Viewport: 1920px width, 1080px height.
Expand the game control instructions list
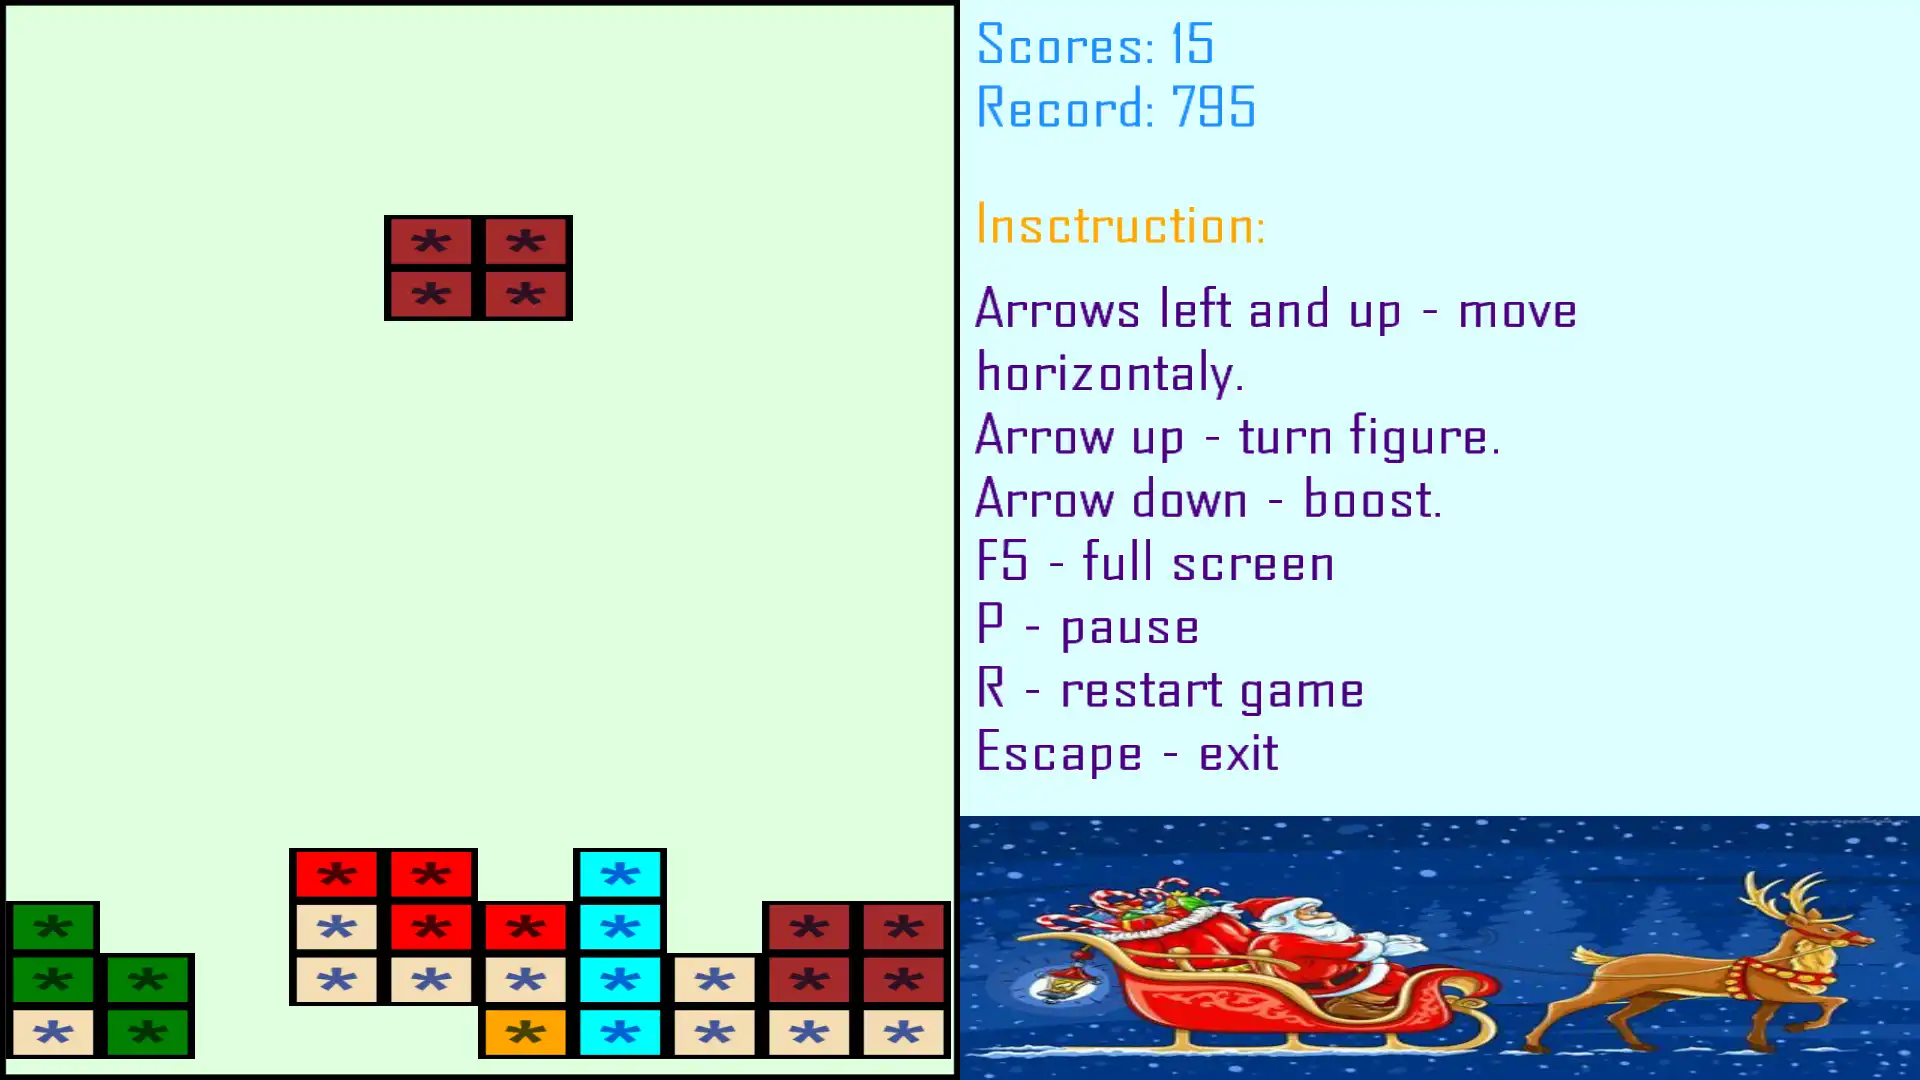1118,224
